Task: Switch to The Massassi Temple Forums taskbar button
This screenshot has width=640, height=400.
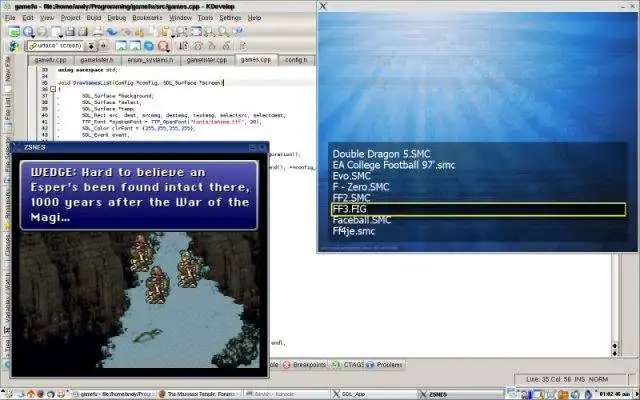Action: 200,394
